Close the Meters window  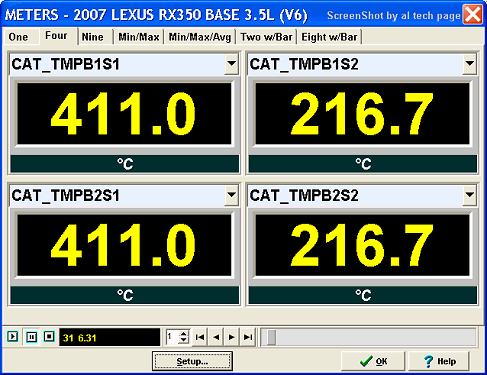click(x=473, y=15)
